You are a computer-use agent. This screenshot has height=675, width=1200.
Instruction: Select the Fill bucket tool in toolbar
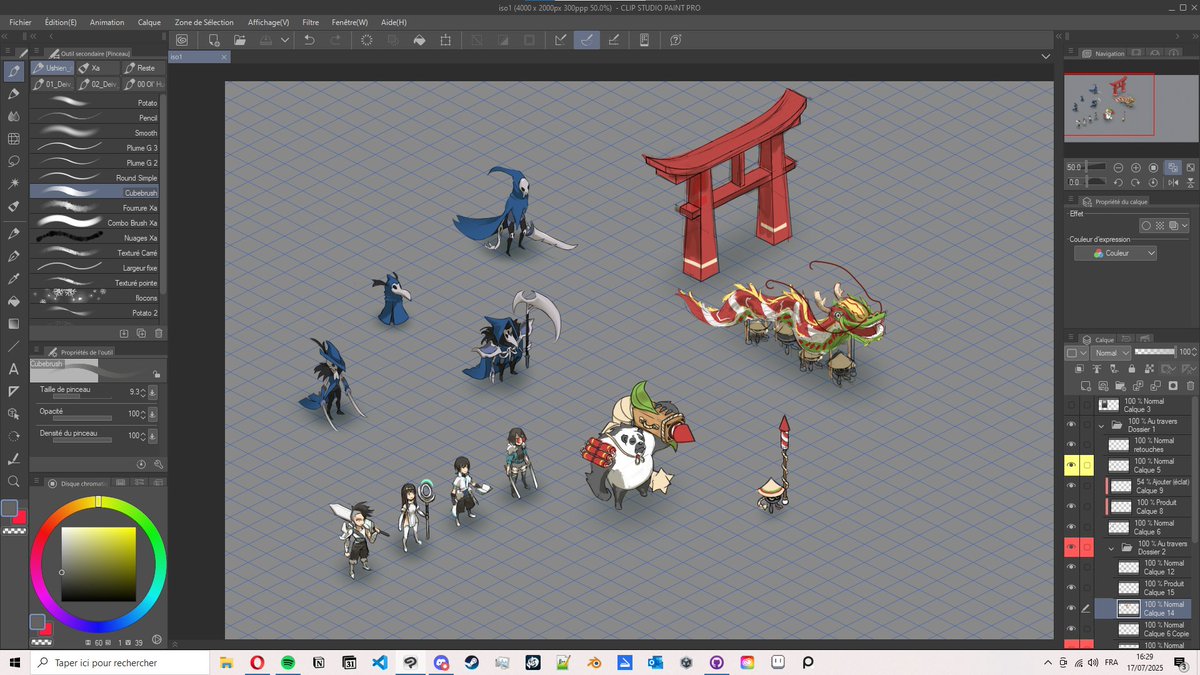pyautogui.click(x=14, y=301)
